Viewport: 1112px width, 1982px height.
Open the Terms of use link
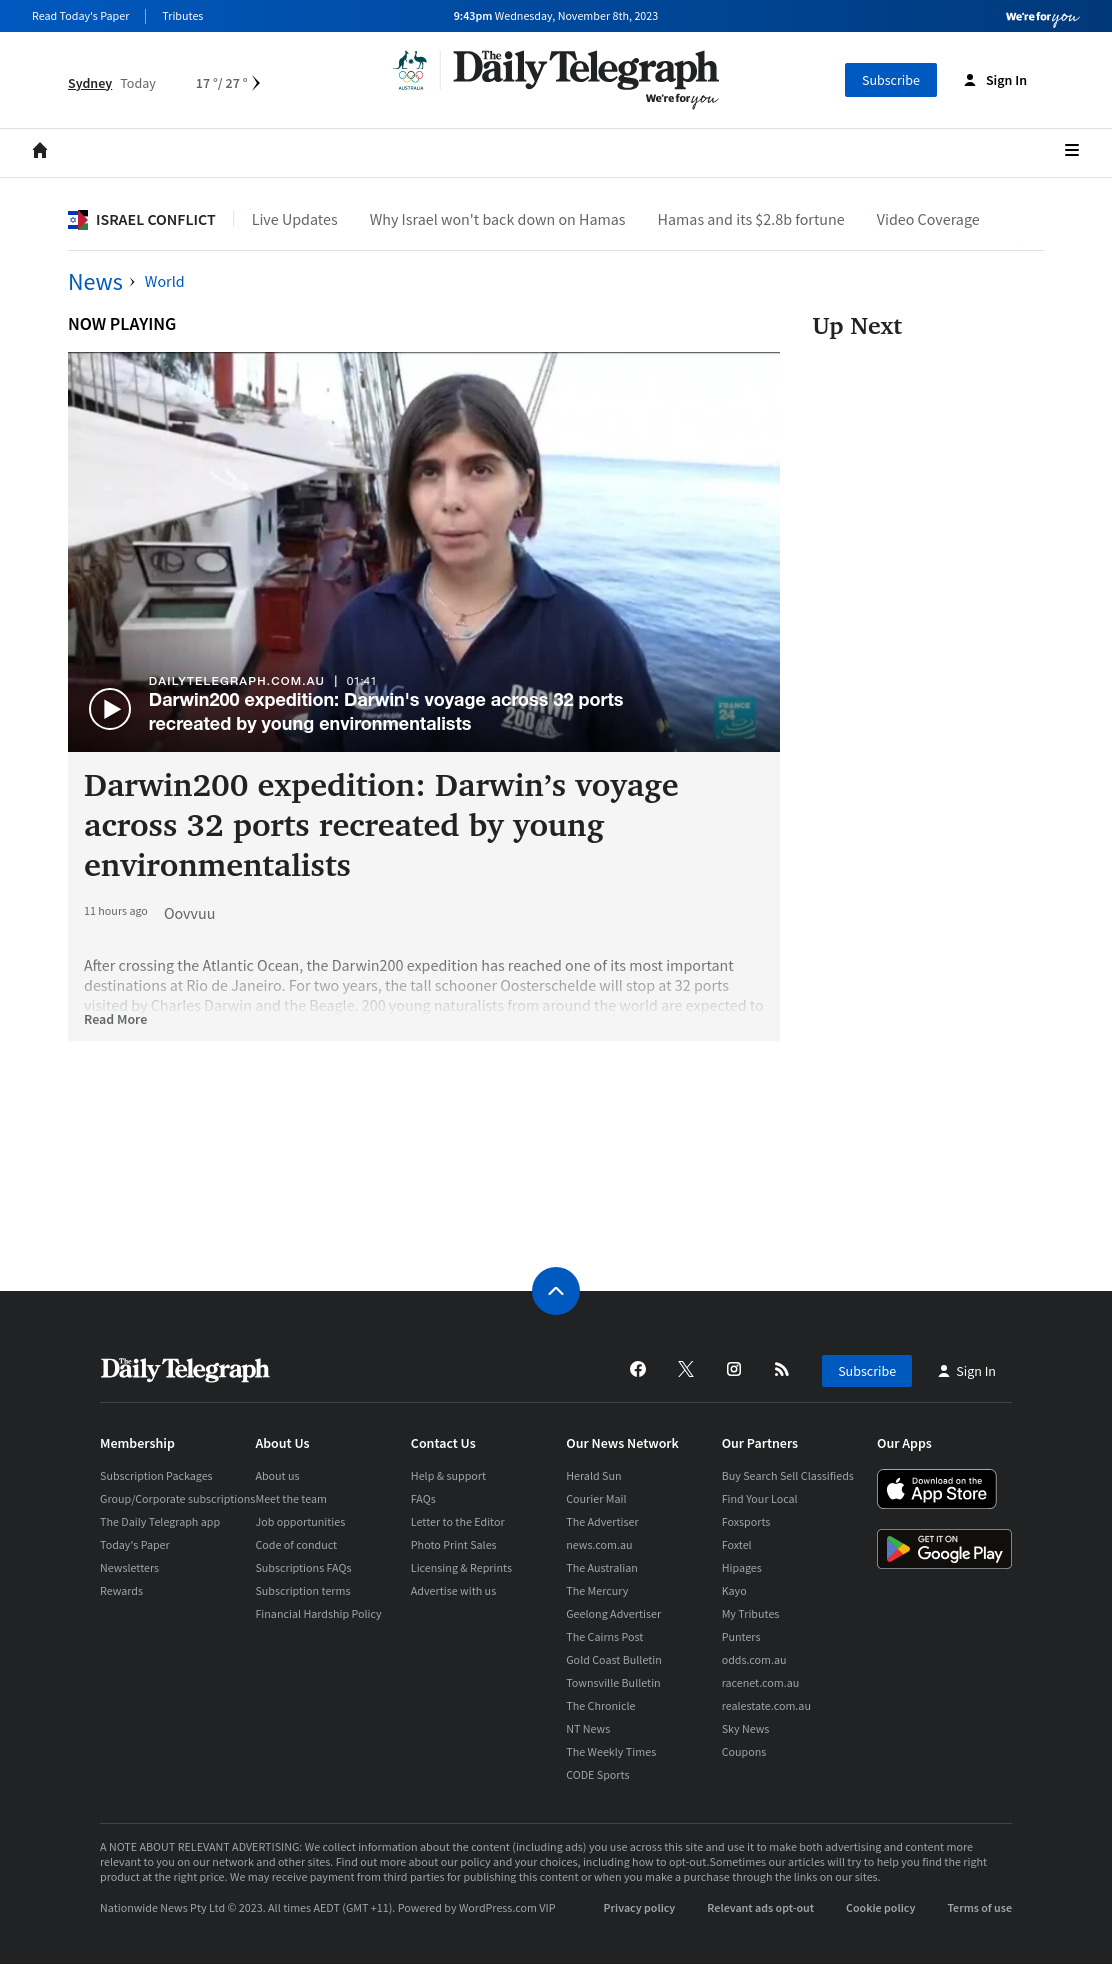[980, 1908]
